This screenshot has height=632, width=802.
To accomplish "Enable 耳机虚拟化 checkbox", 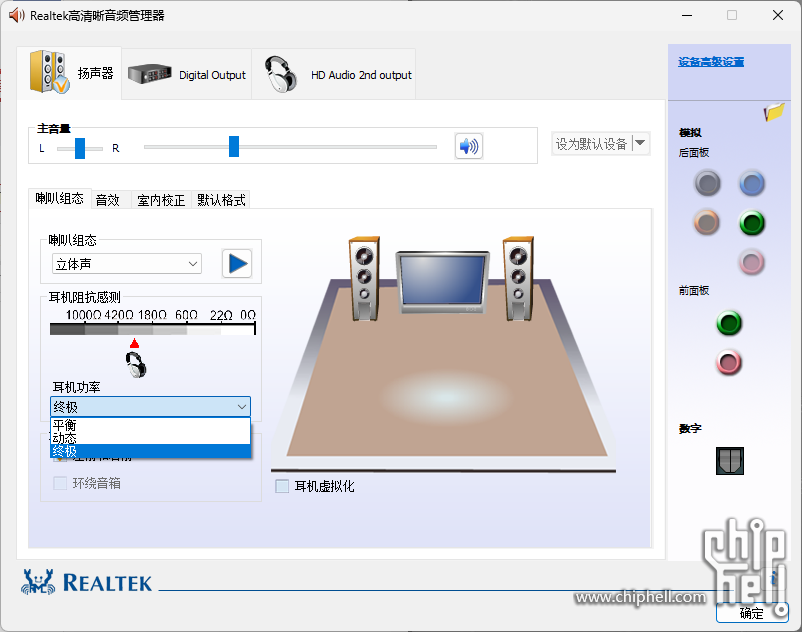I will coord(282,486).
